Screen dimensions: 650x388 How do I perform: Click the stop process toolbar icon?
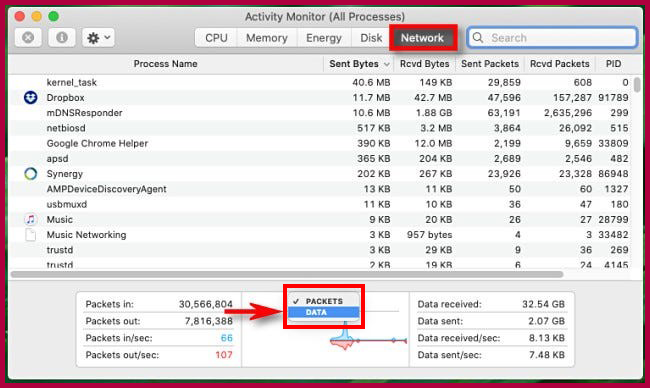click(28, 38)
